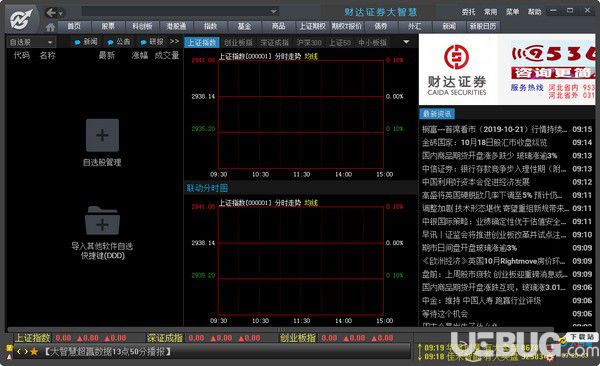
Task: Open the 外汇 toolbar tab
Action: pyautogui.click(x=414, y=26)
